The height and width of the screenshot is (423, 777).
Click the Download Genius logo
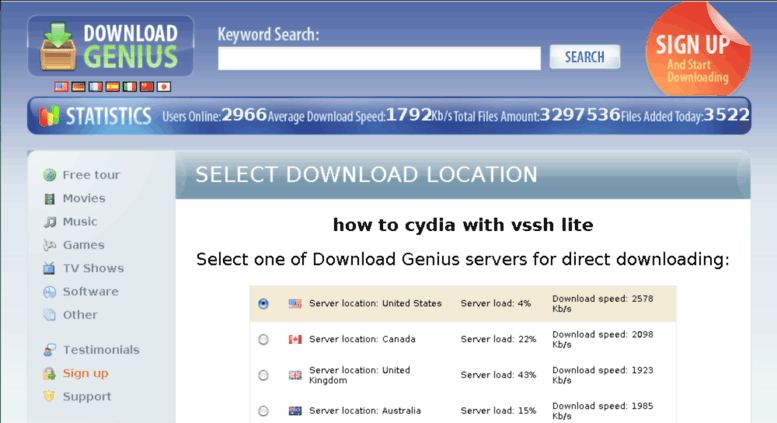tap(111, 46)
